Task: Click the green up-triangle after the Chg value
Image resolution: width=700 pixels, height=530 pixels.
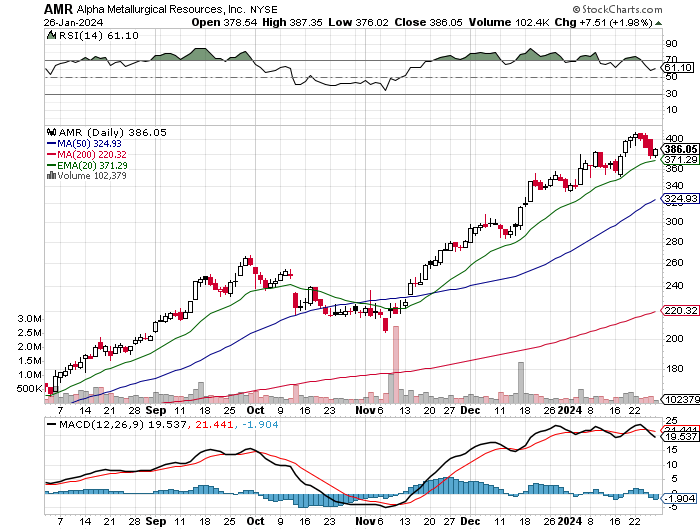Action: coord(658,23)
